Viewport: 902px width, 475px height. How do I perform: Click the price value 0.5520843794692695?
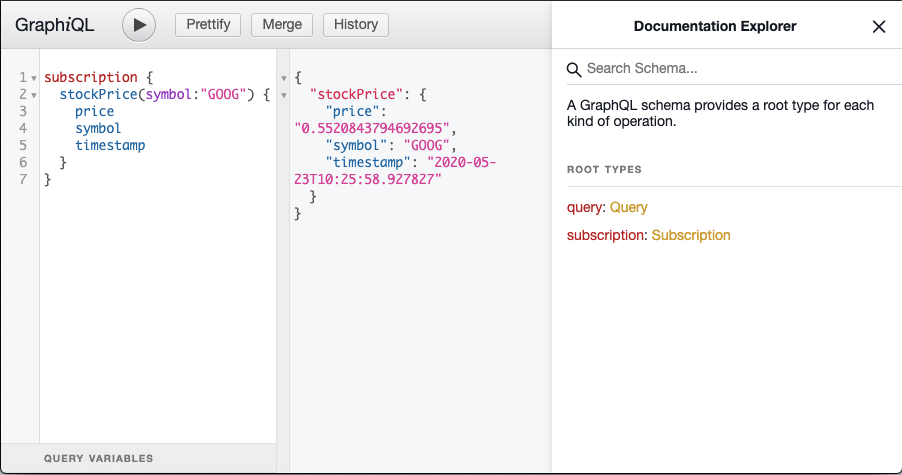coord(372,128)
